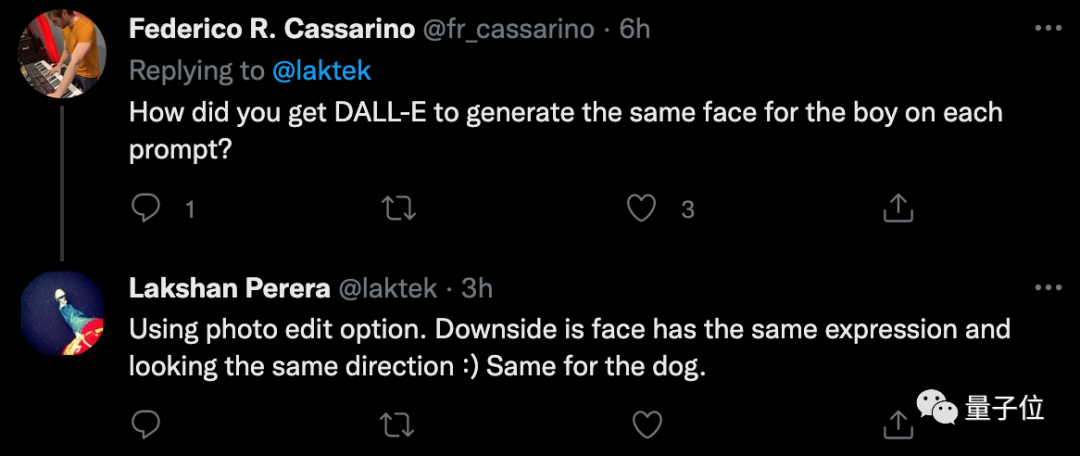Reply to Lakshan Perera's tweet
The image size is (1080, 456).
point(147,424)
